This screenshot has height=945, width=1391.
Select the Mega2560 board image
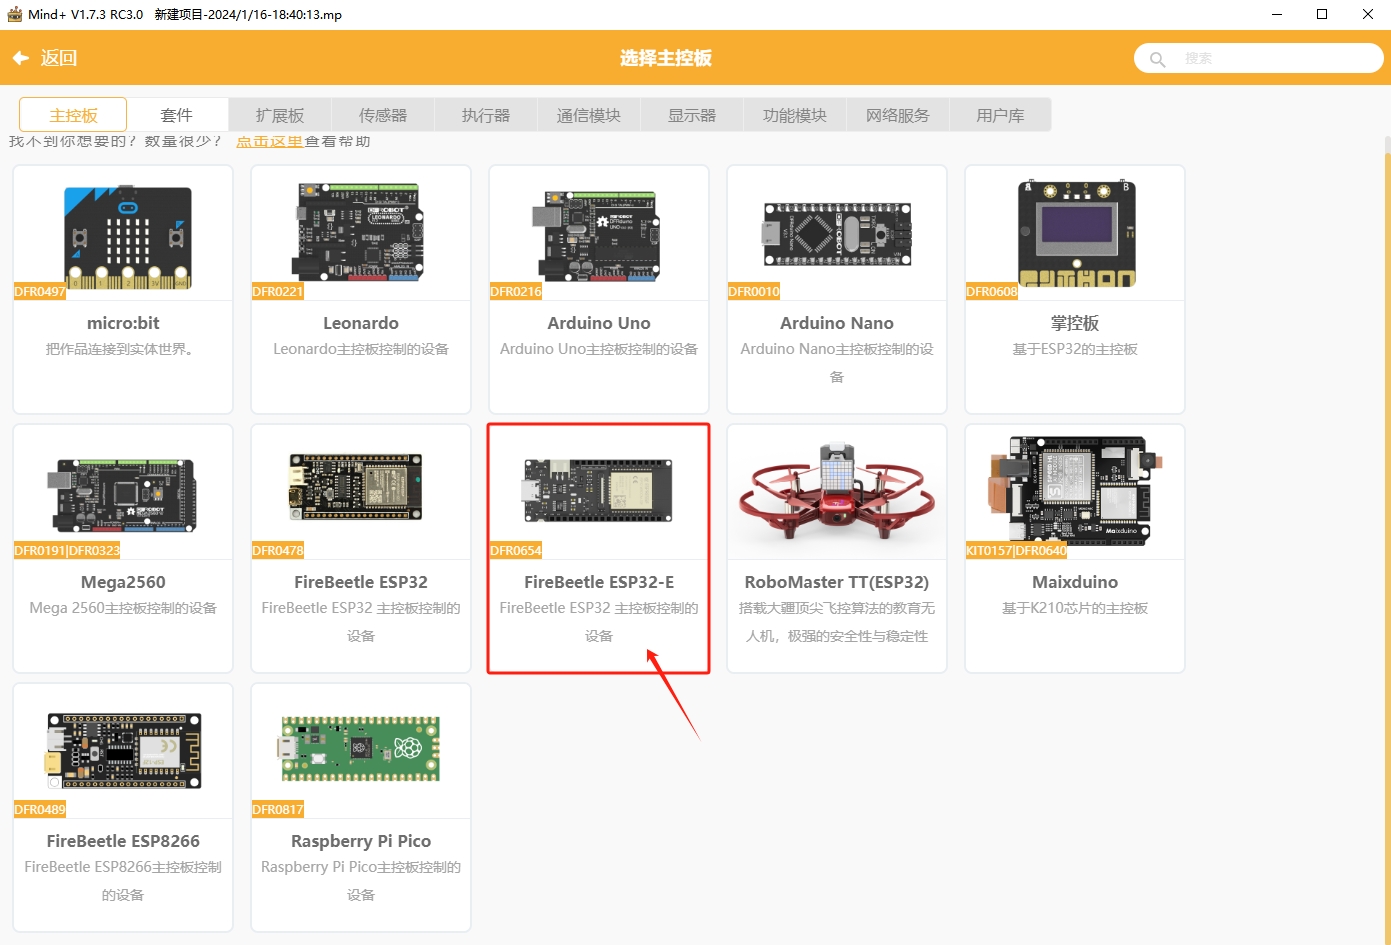click(123, 494)
